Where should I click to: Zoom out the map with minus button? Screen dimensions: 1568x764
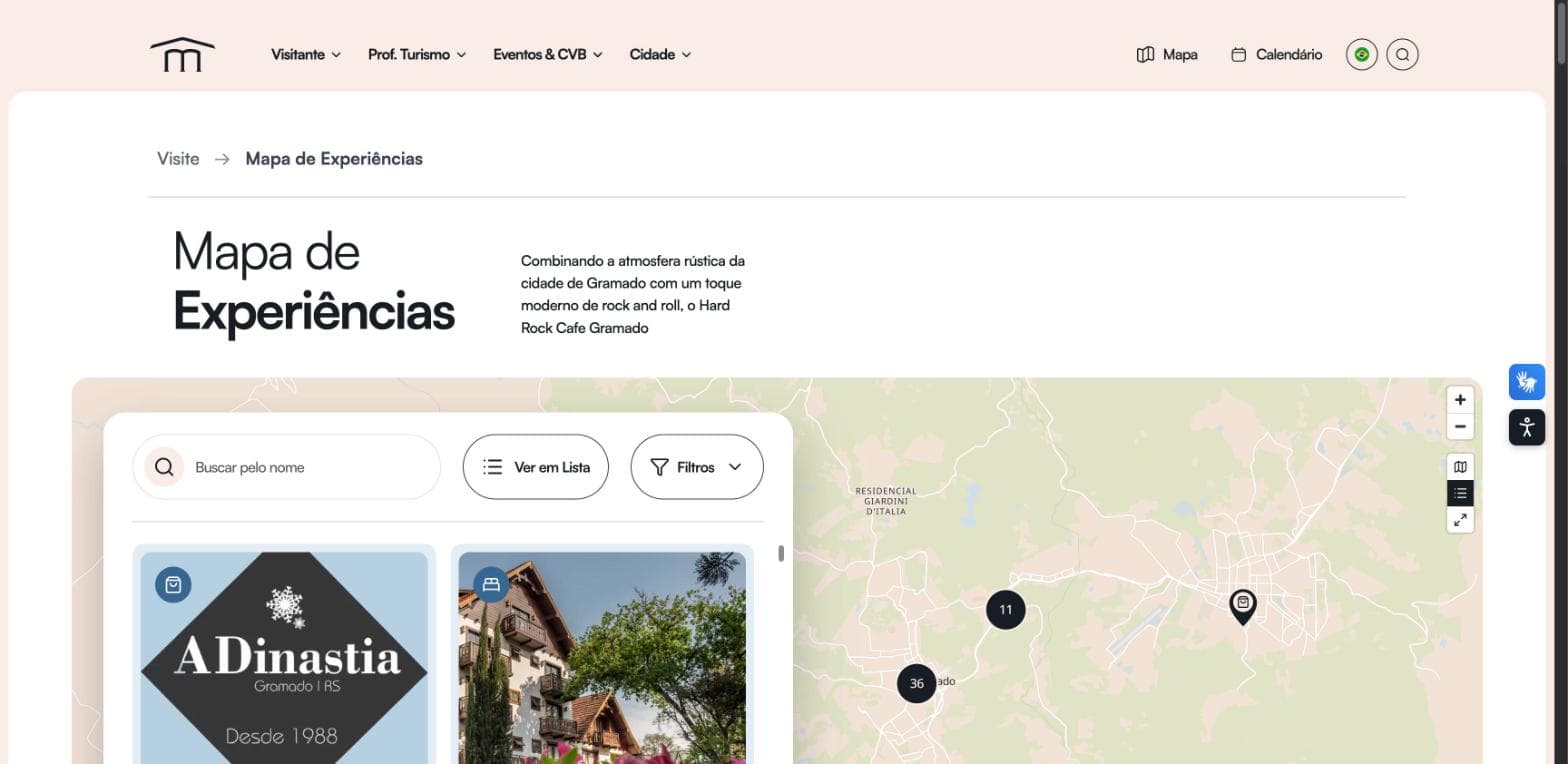[x=1460, y=427]
